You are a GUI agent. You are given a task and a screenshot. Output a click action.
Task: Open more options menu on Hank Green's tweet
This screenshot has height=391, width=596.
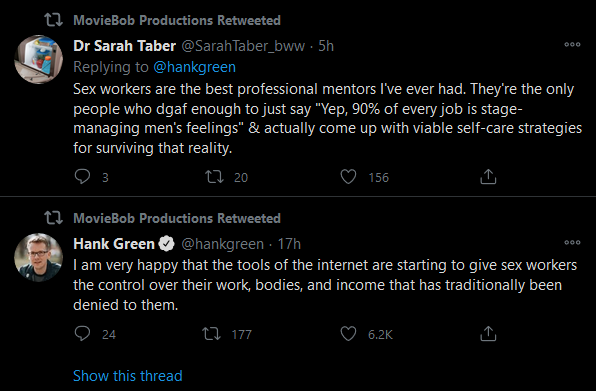(x=572, y=242)
